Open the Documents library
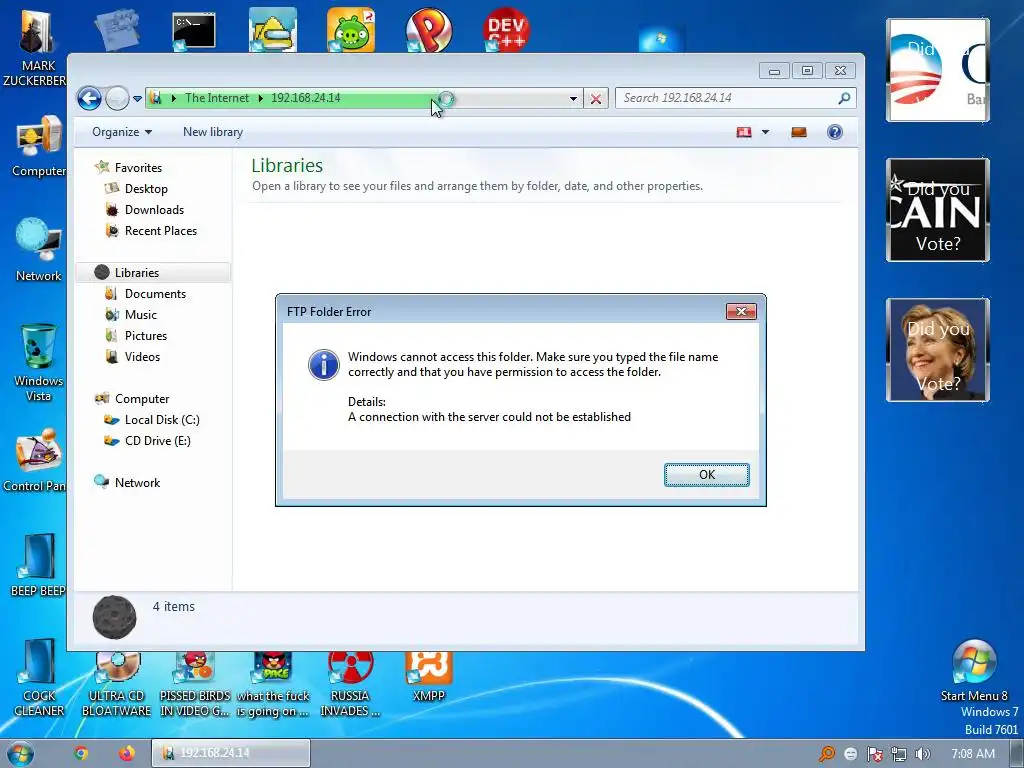Image resolution: width=1024 pixels, height=768 pixels. click(x=155, y=294)
